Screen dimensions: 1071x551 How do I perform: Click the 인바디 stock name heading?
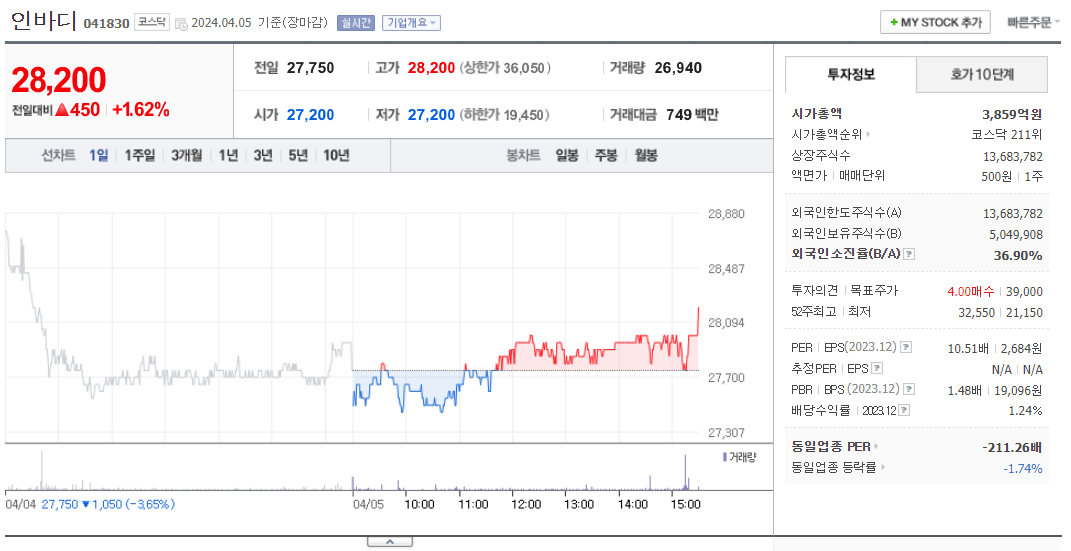point(43,21)
